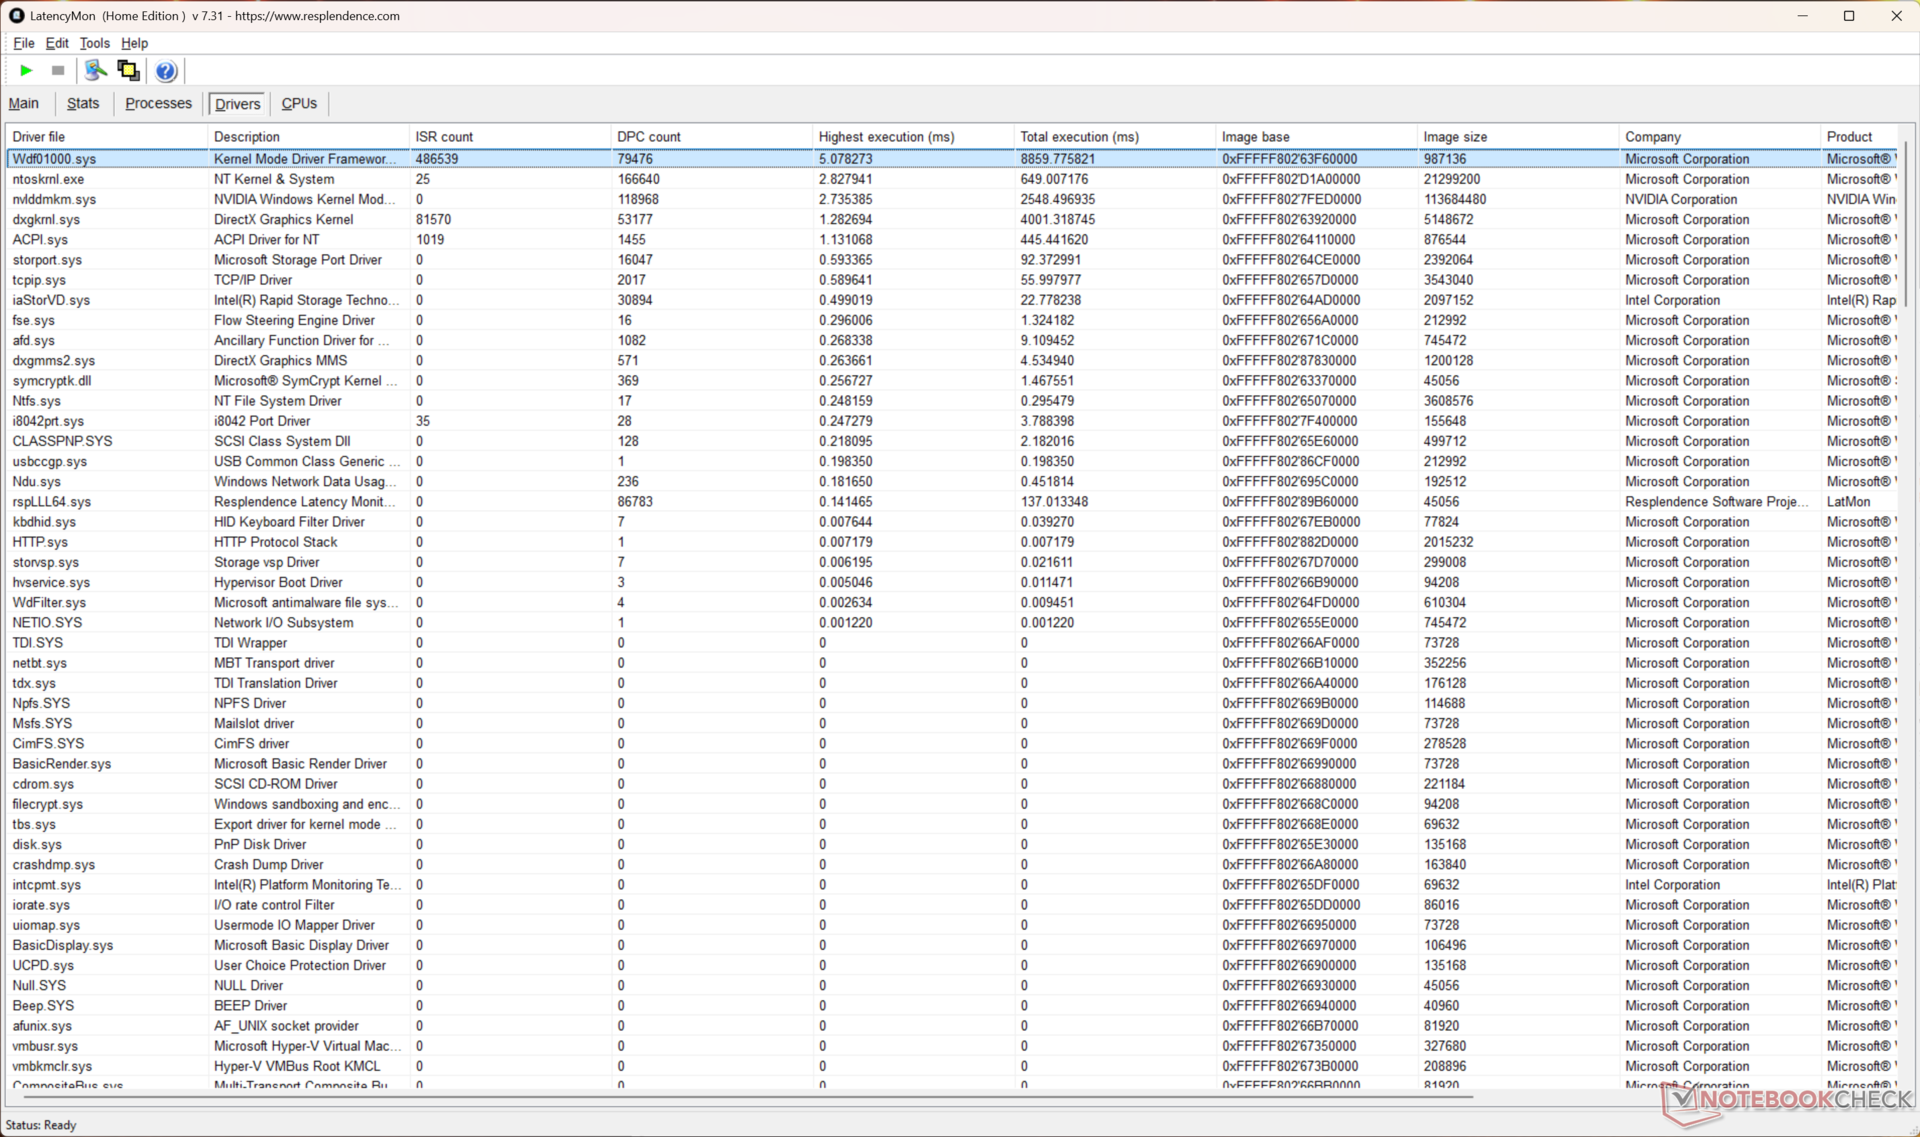Select the dxgmms2.sys row

(952, 361)
